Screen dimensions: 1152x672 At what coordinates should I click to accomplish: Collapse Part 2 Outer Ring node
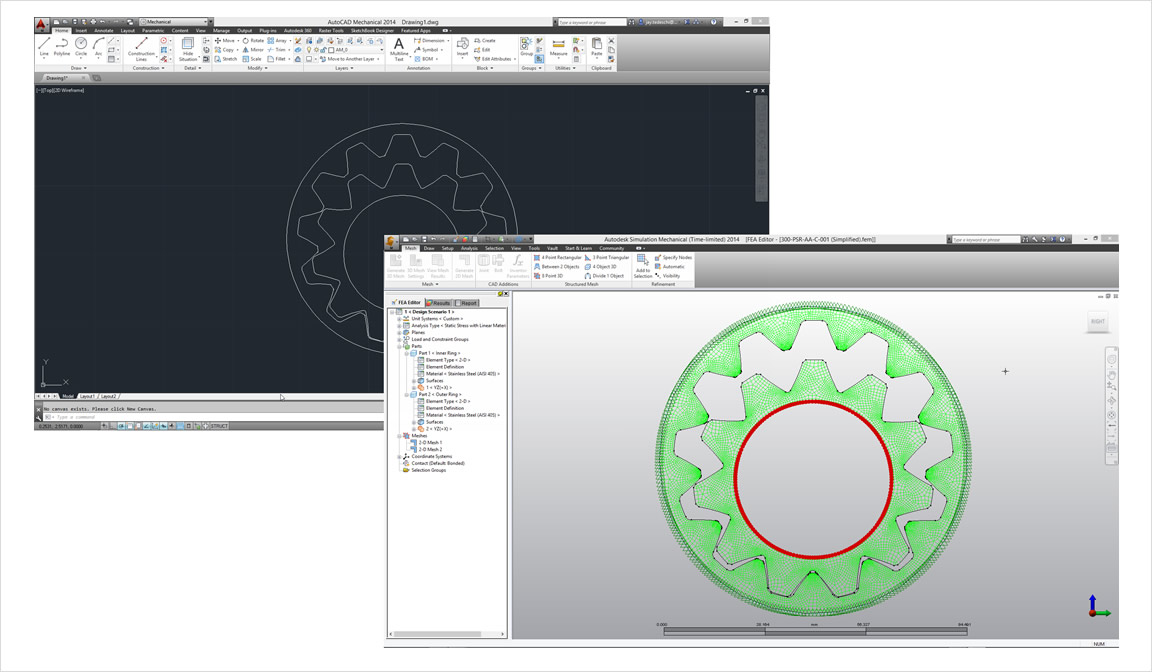point(406,394)
